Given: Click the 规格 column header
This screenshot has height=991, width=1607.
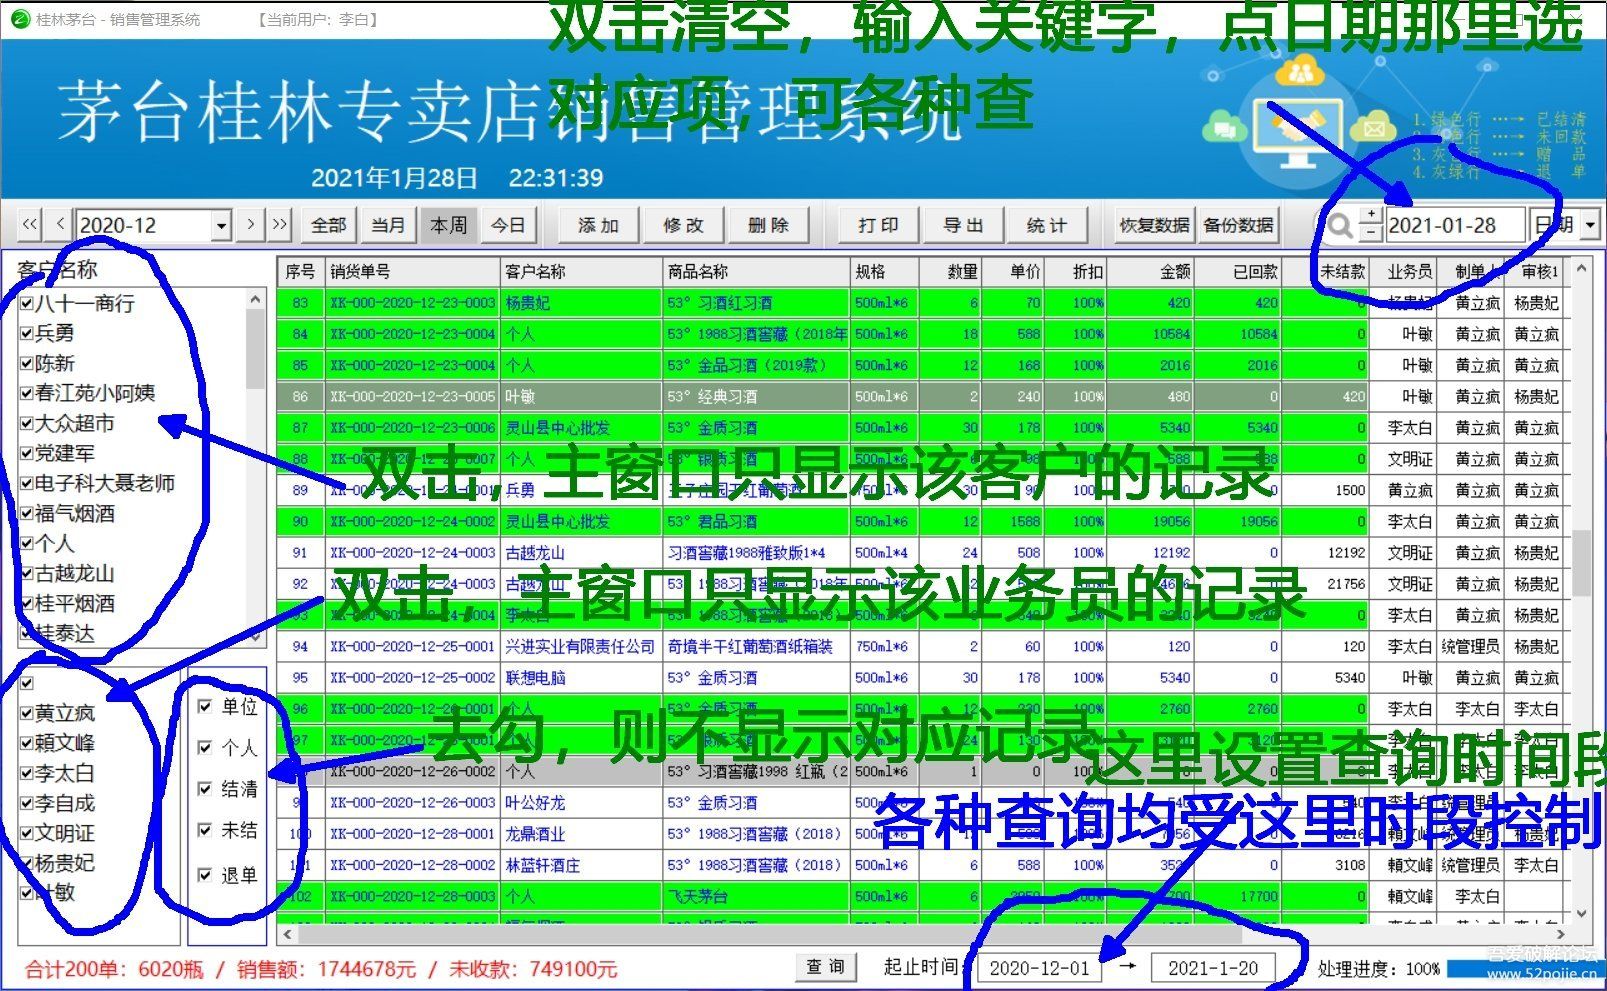Looking at the screenshot, I should [884, 271].
